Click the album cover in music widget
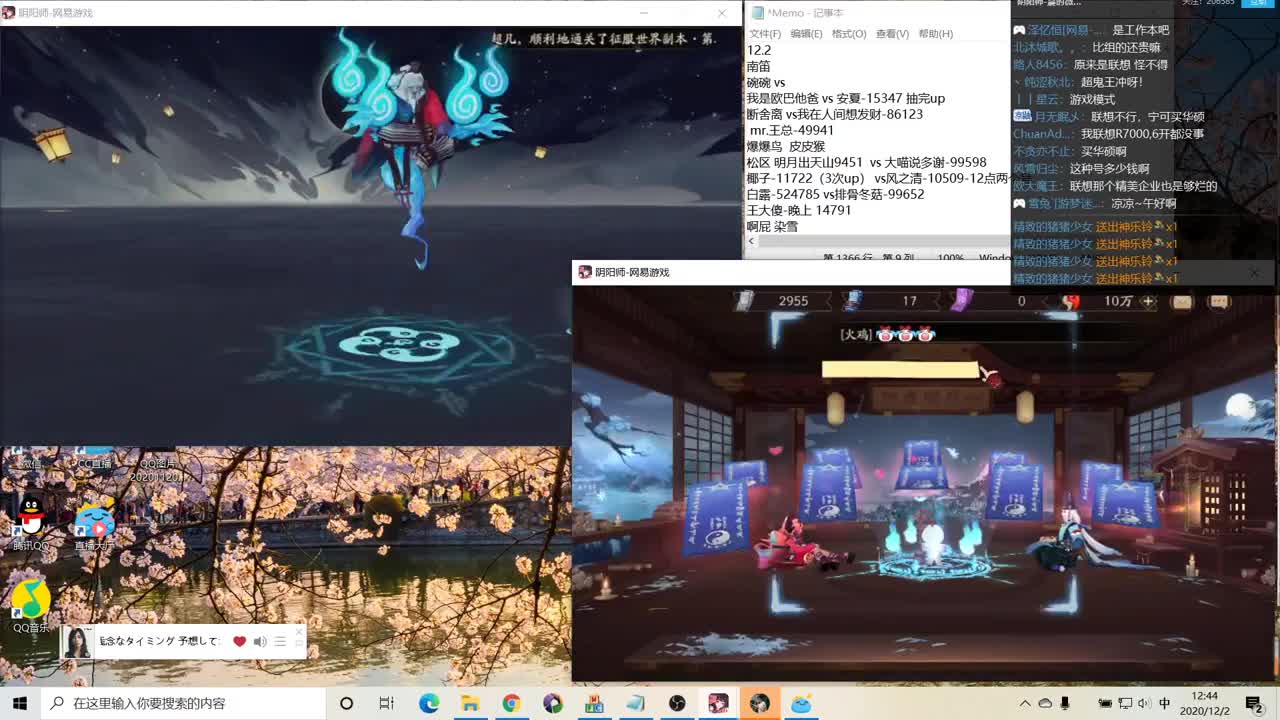The image size is (1280, 720). [x=78, y=642]
